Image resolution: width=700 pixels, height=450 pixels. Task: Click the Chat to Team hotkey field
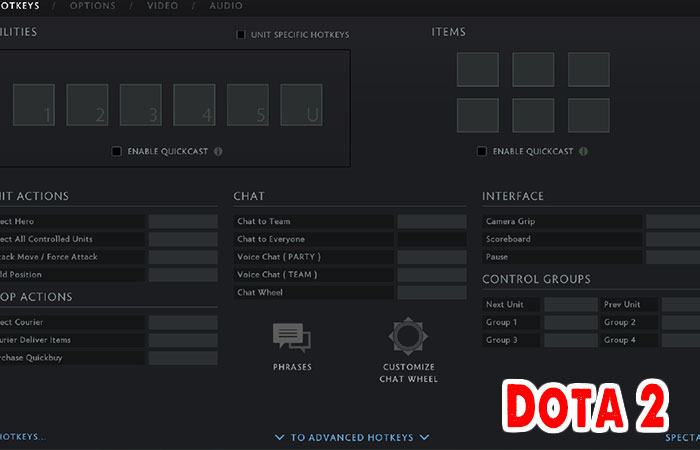[x=431, y=221]
